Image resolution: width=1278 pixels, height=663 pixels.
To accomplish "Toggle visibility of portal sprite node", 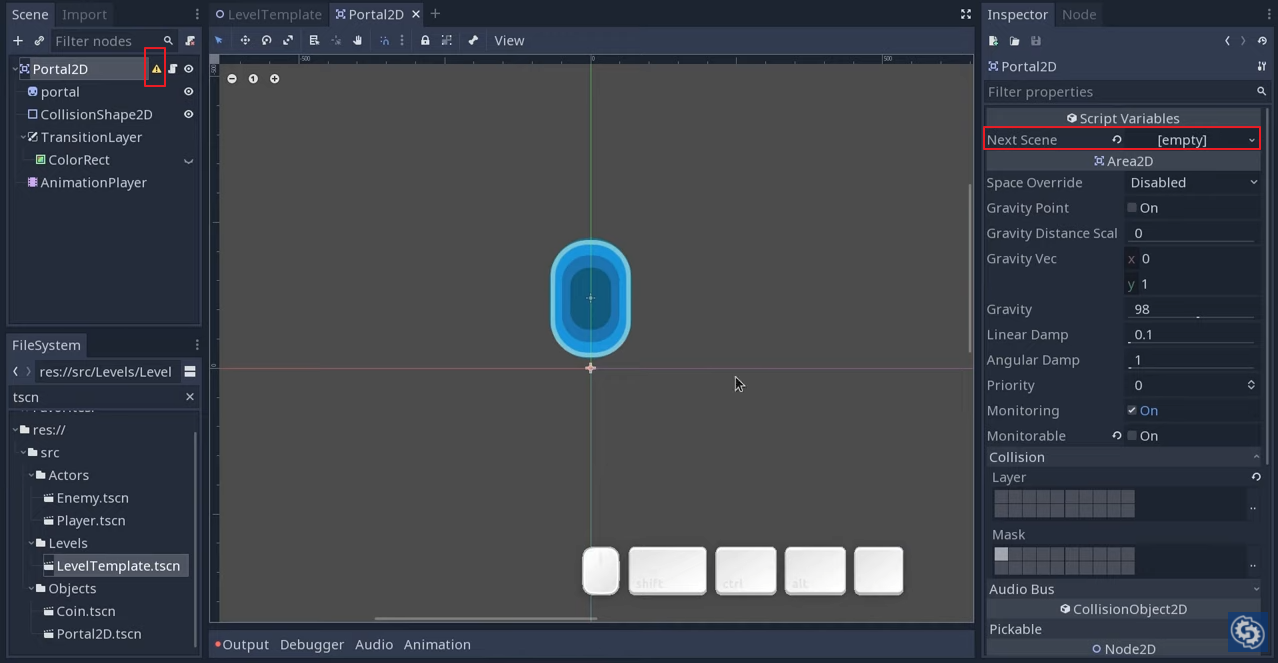I will point(188,92).
